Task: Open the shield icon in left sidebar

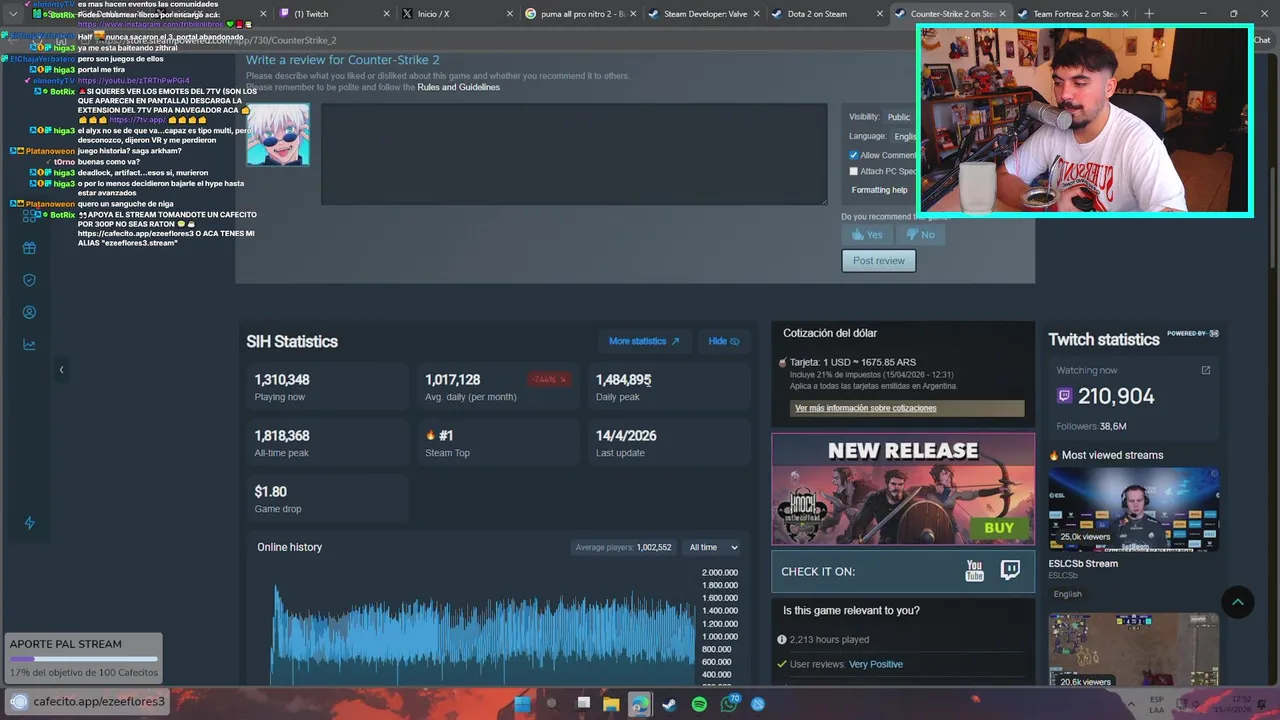Action: [29, 280]
